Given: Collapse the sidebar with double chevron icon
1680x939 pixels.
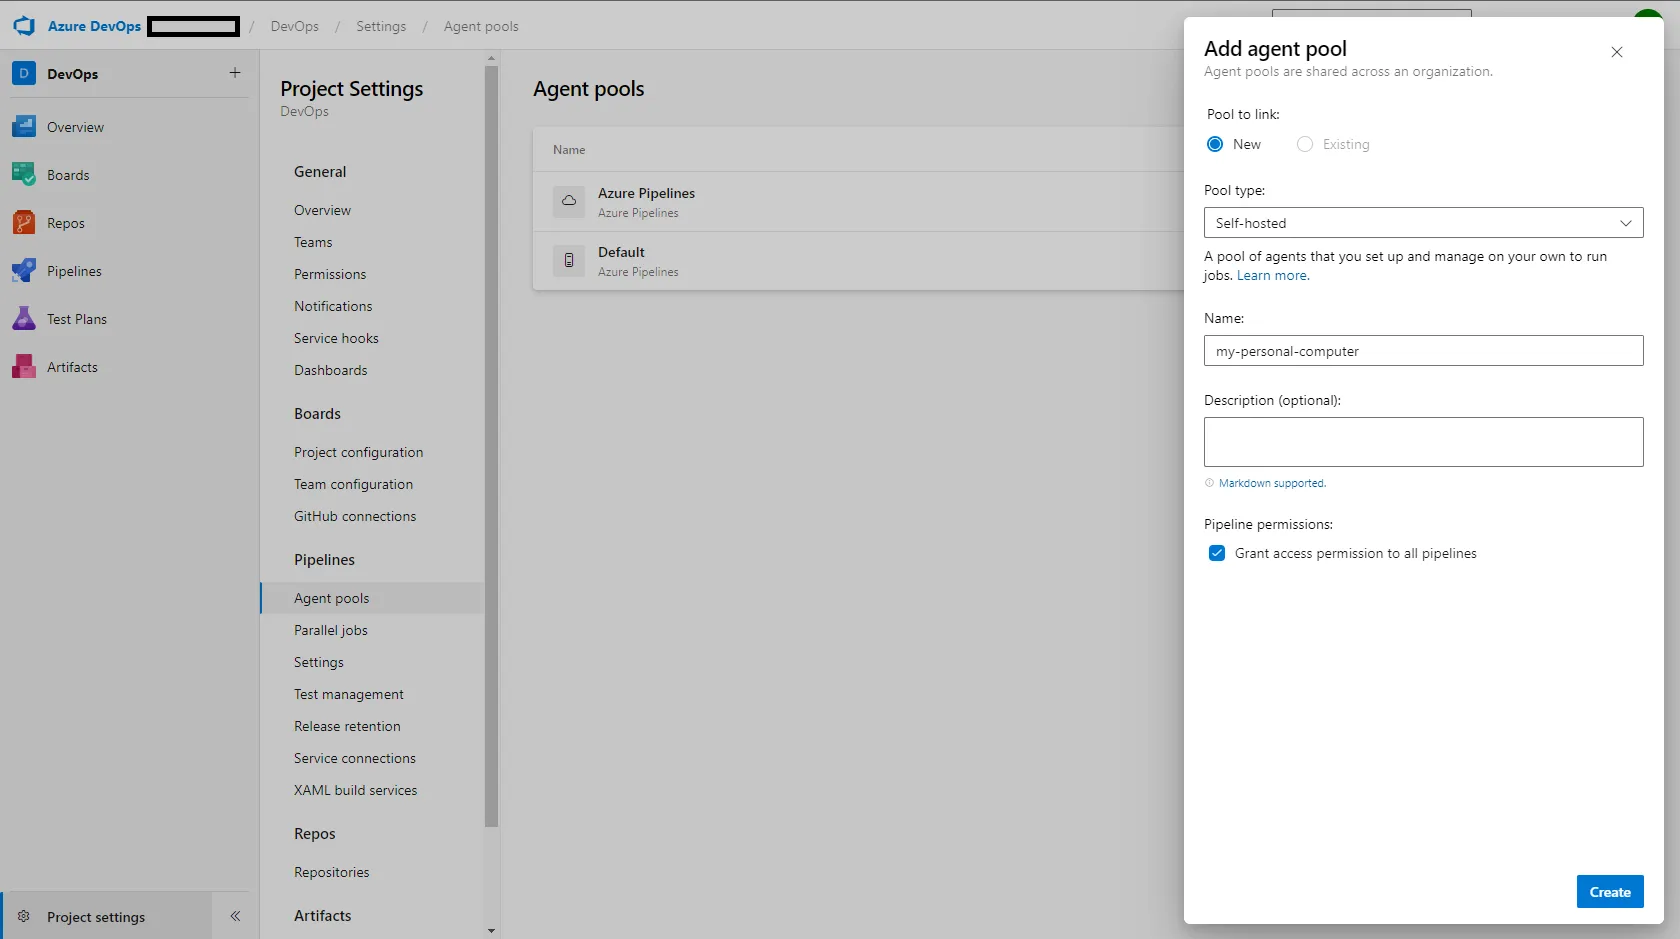Looking at the screenshot, I should click(235, 916).
